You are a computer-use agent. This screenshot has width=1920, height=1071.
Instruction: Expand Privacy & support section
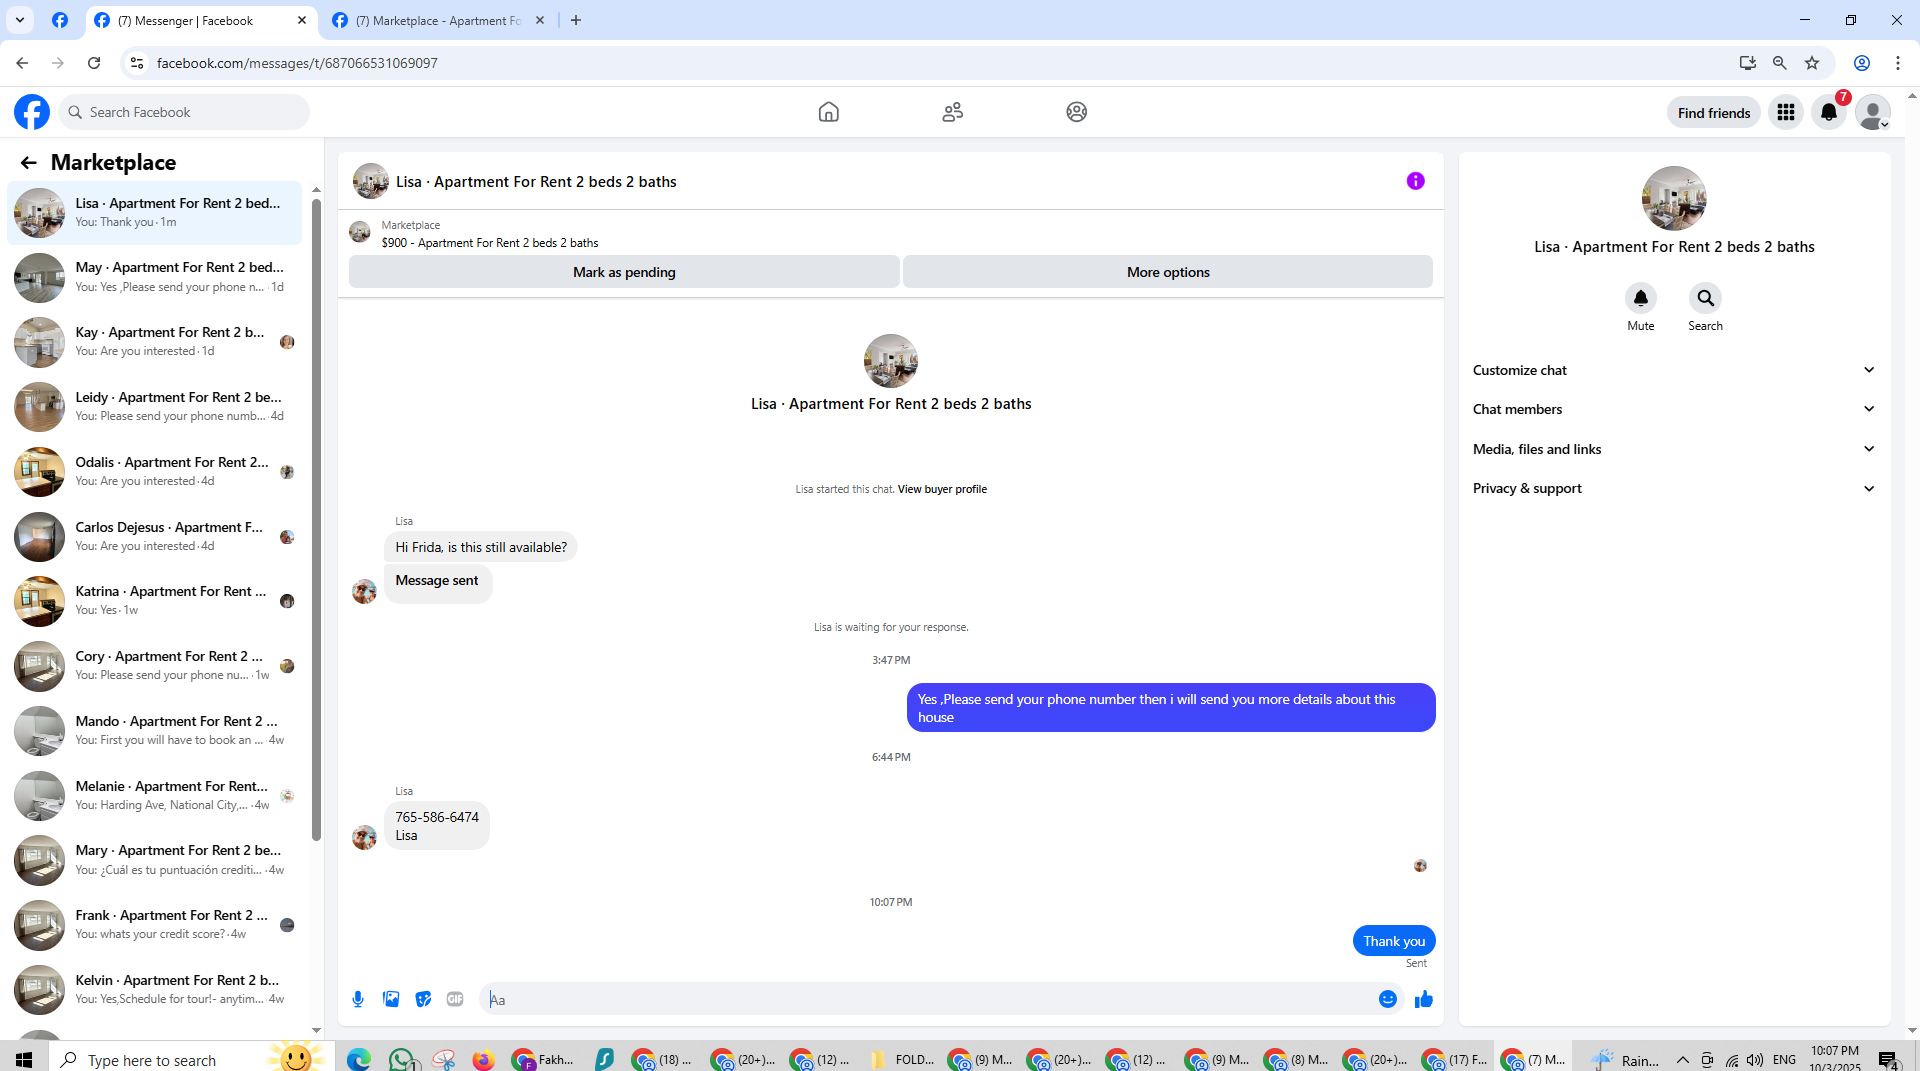[x=1673, y=488]
